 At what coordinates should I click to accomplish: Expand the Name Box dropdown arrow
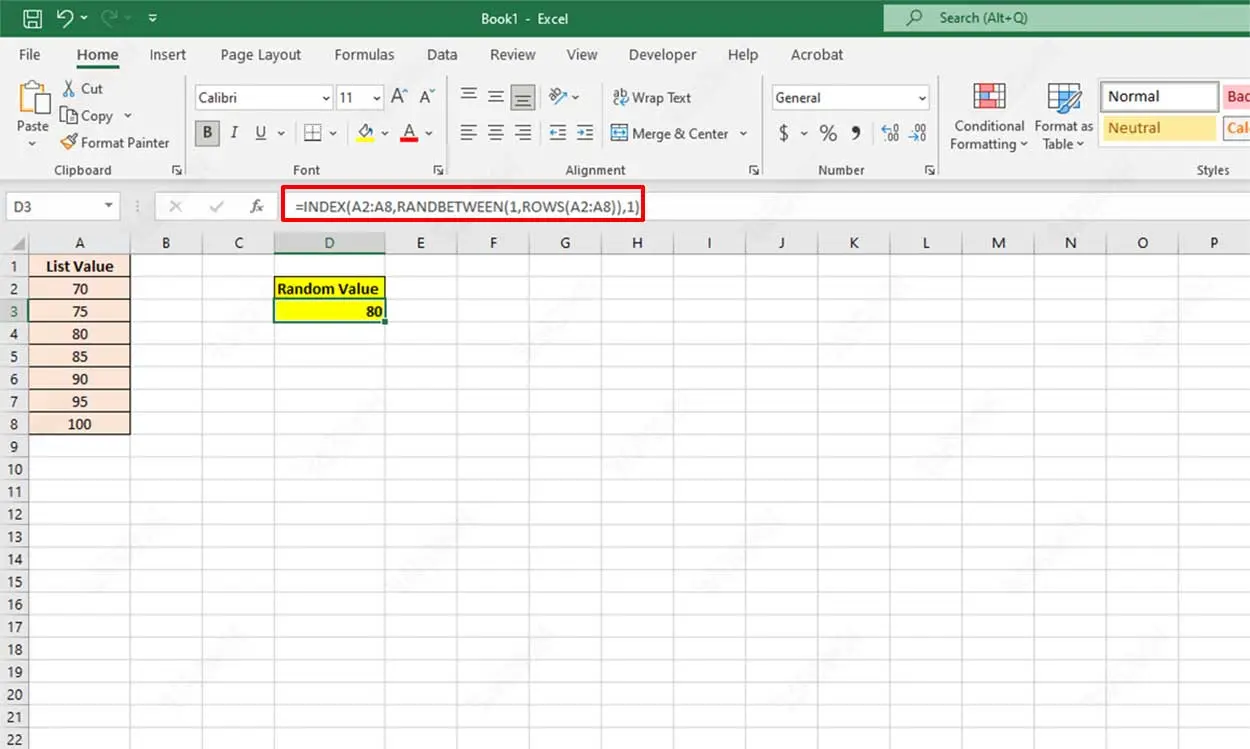click(x=108, y=206)
